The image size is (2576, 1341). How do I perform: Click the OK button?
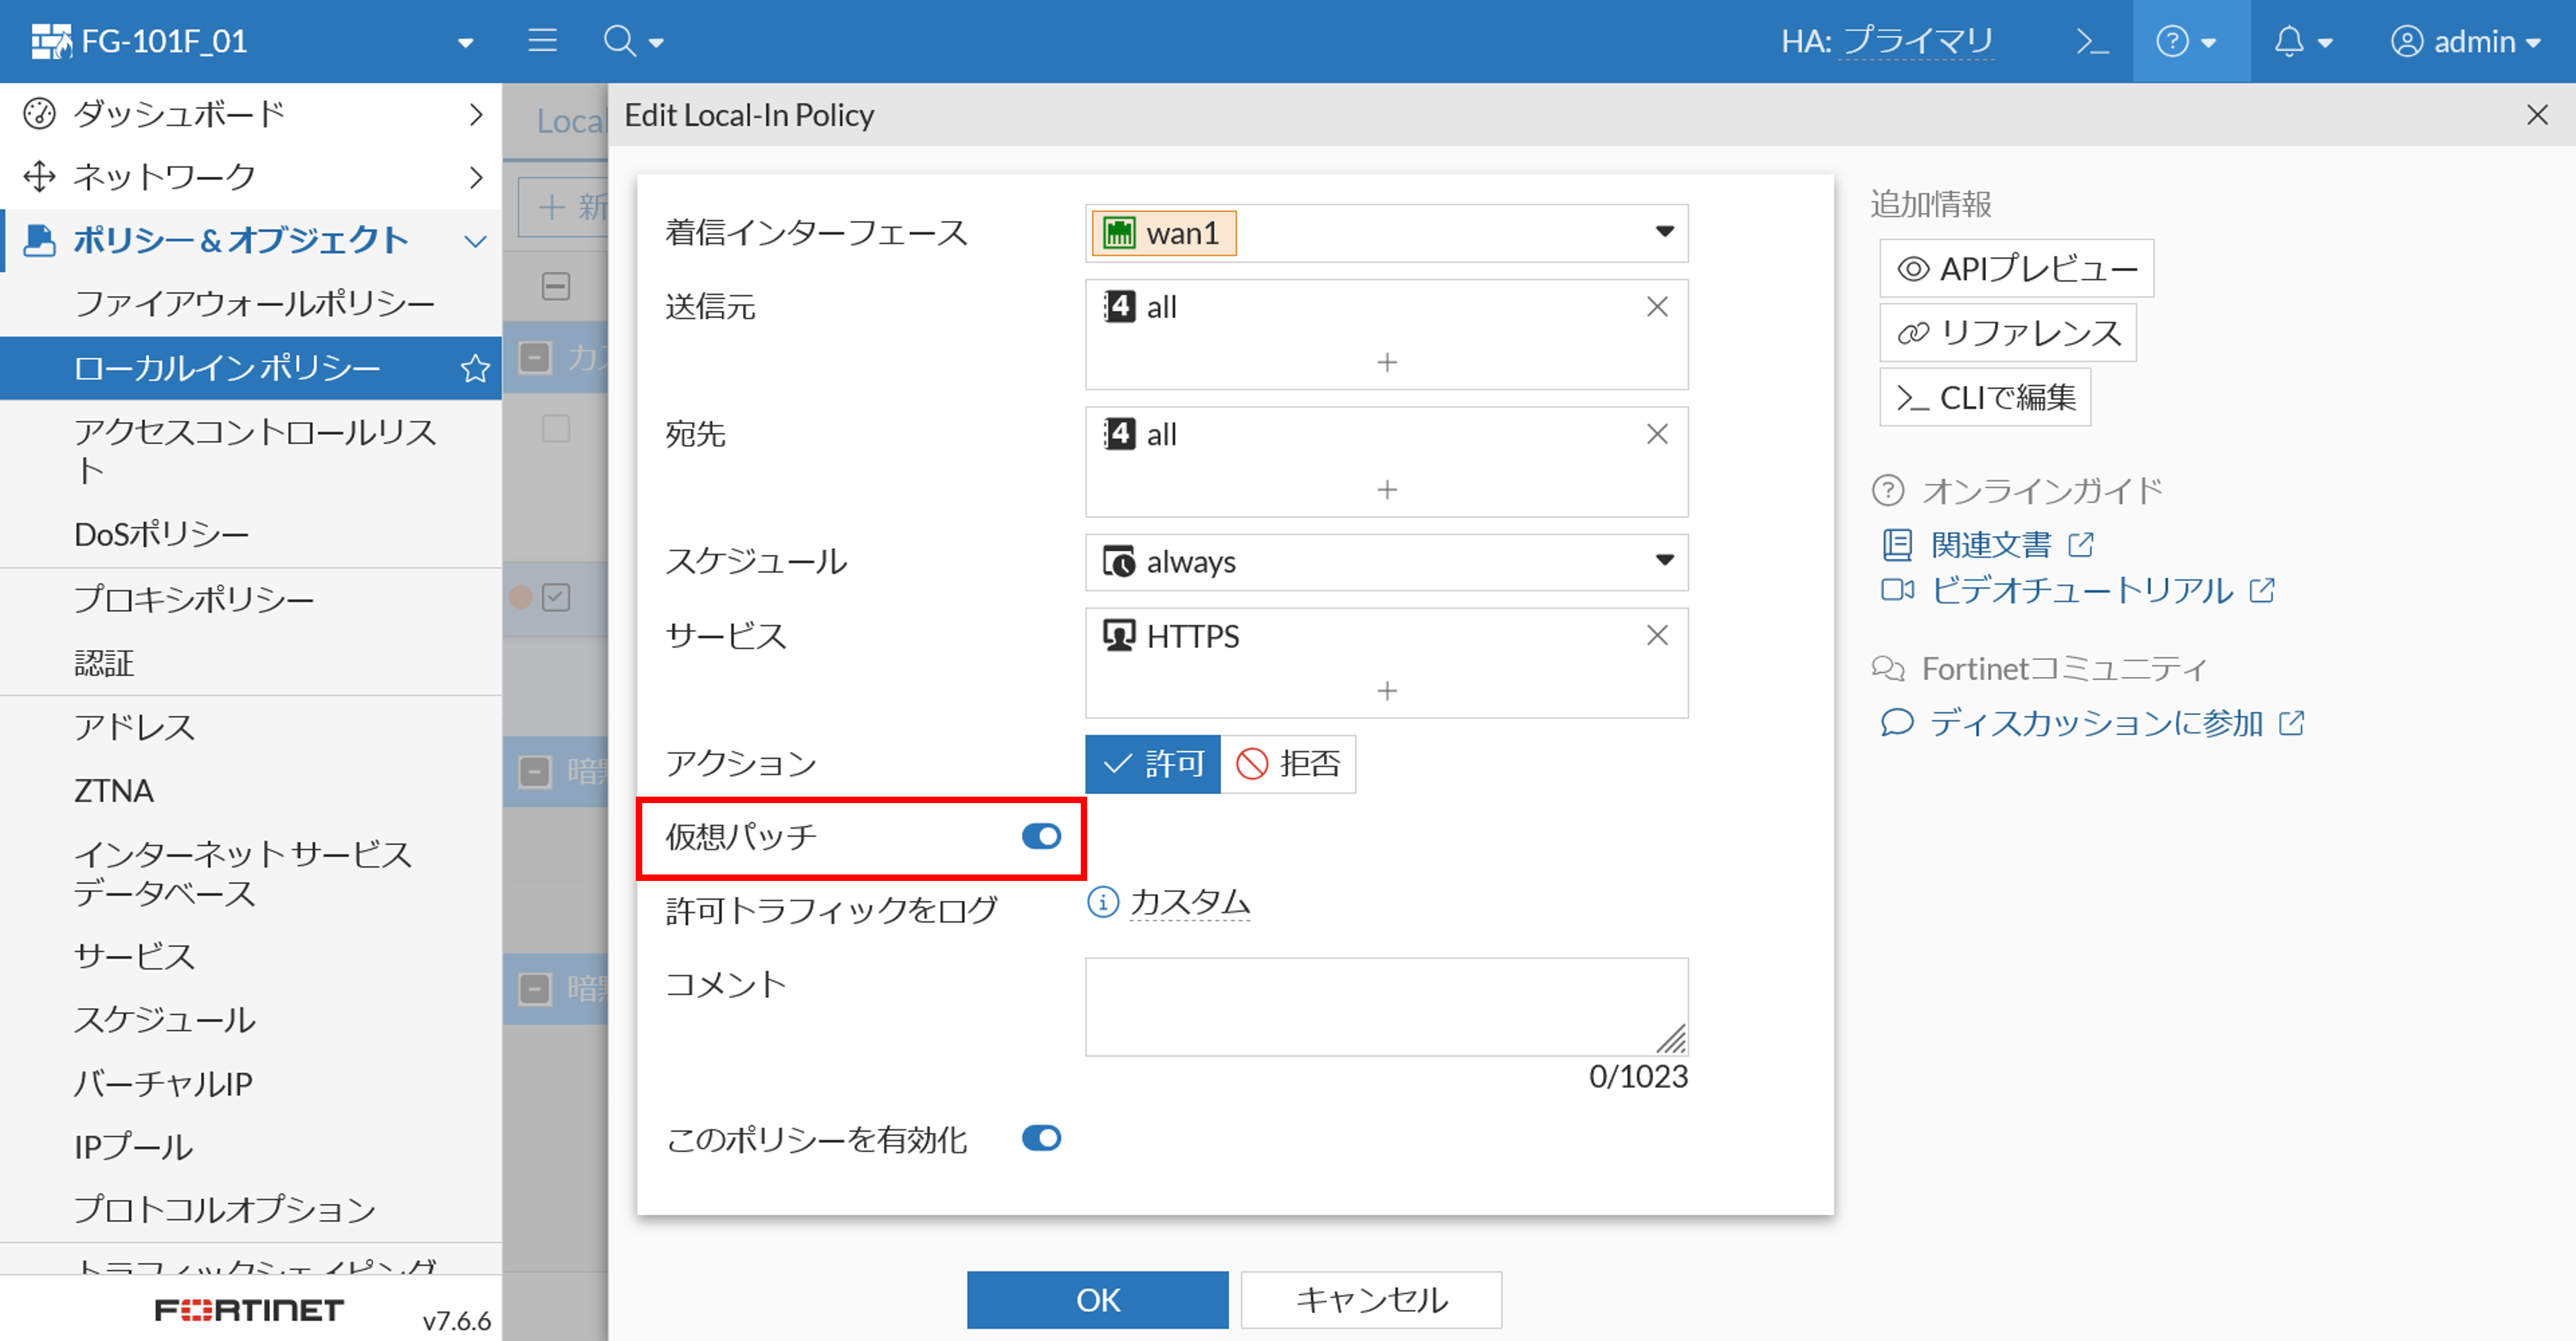point(1097,1299)
